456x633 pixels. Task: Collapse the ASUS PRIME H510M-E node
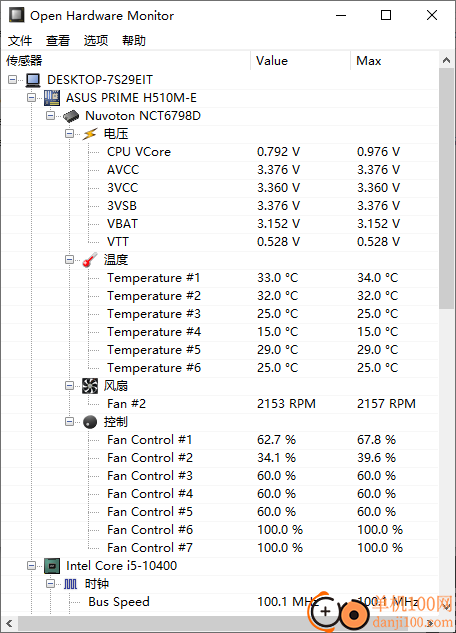(x=31, y=98)
